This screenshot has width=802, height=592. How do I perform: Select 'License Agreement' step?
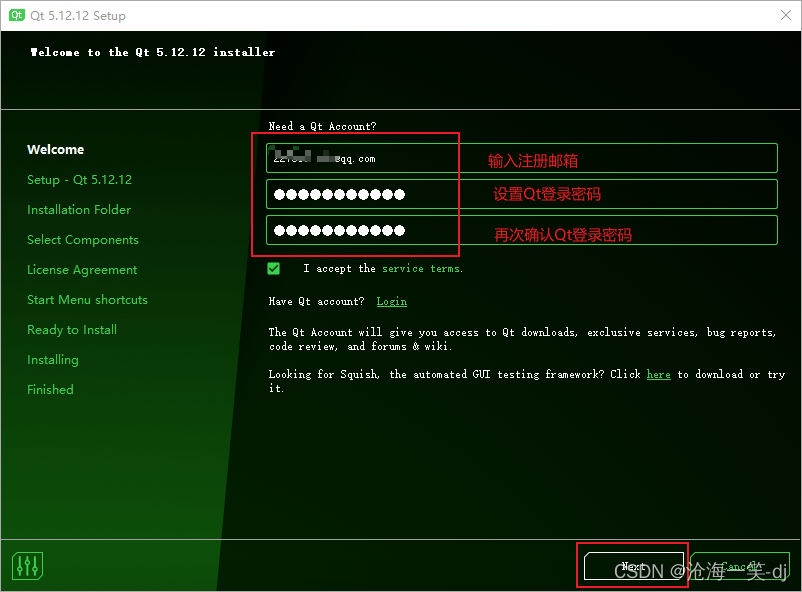(80, 269)
